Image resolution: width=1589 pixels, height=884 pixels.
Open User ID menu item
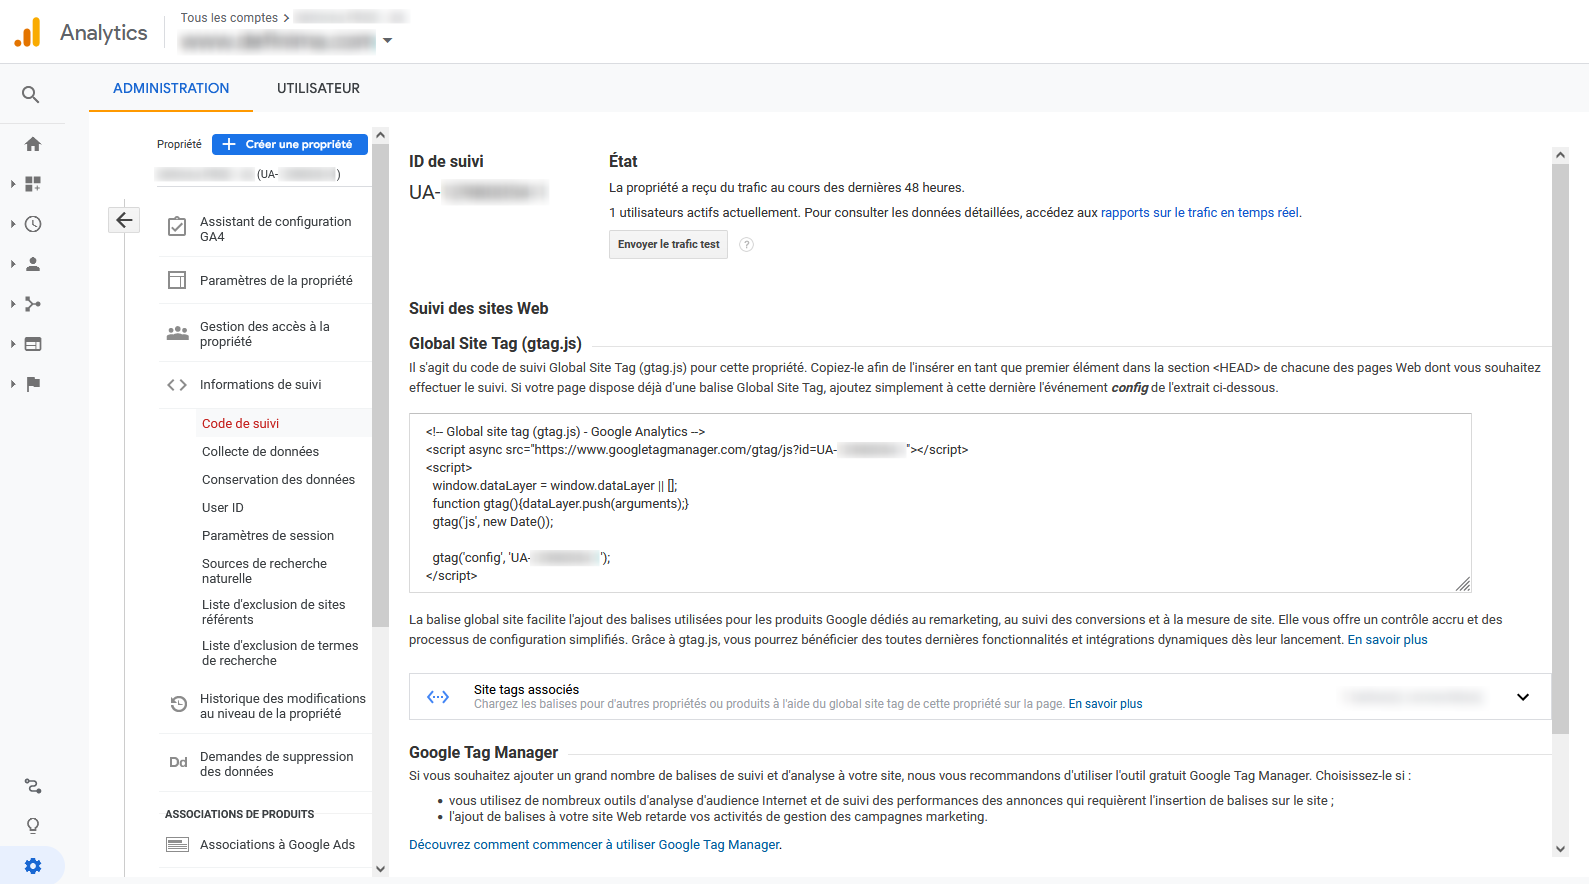223,508
